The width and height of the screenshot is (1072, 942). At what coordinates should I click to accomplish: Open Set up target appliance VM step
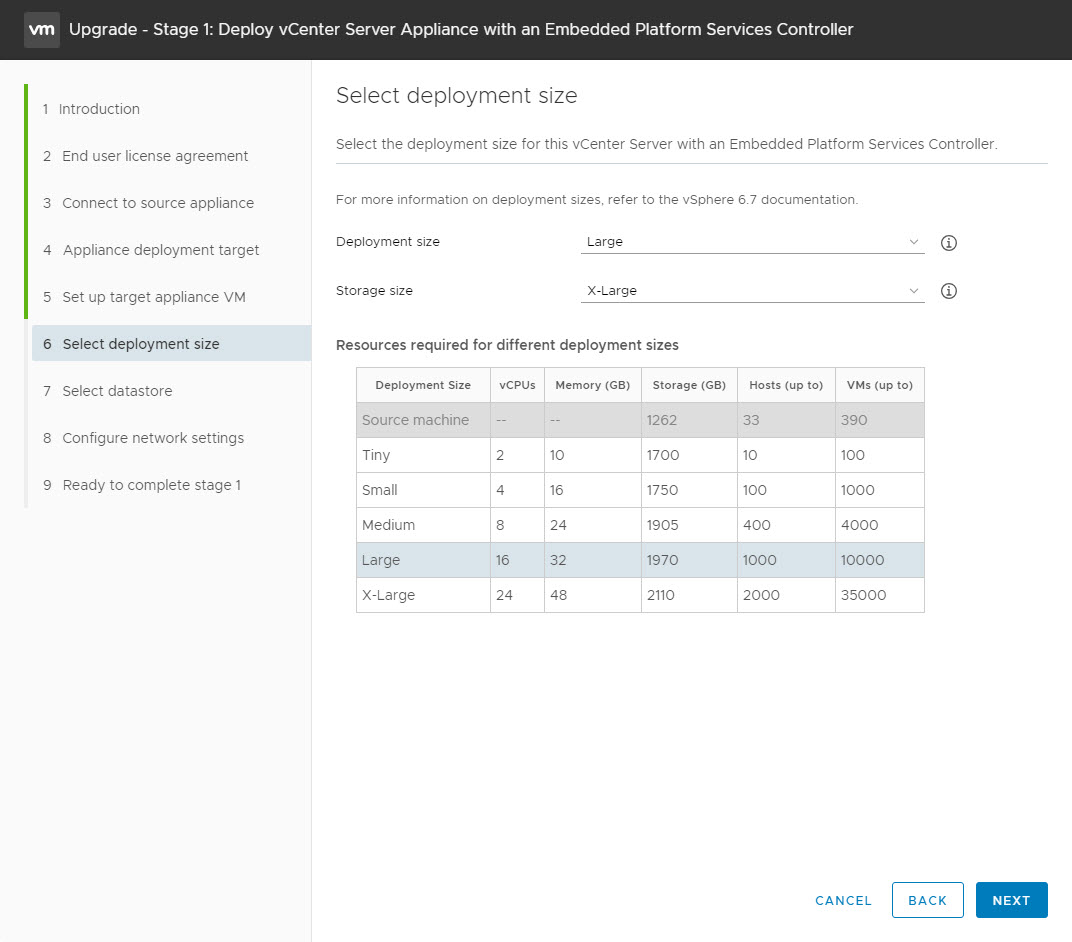pyautogui.click(x=144, y=297)
